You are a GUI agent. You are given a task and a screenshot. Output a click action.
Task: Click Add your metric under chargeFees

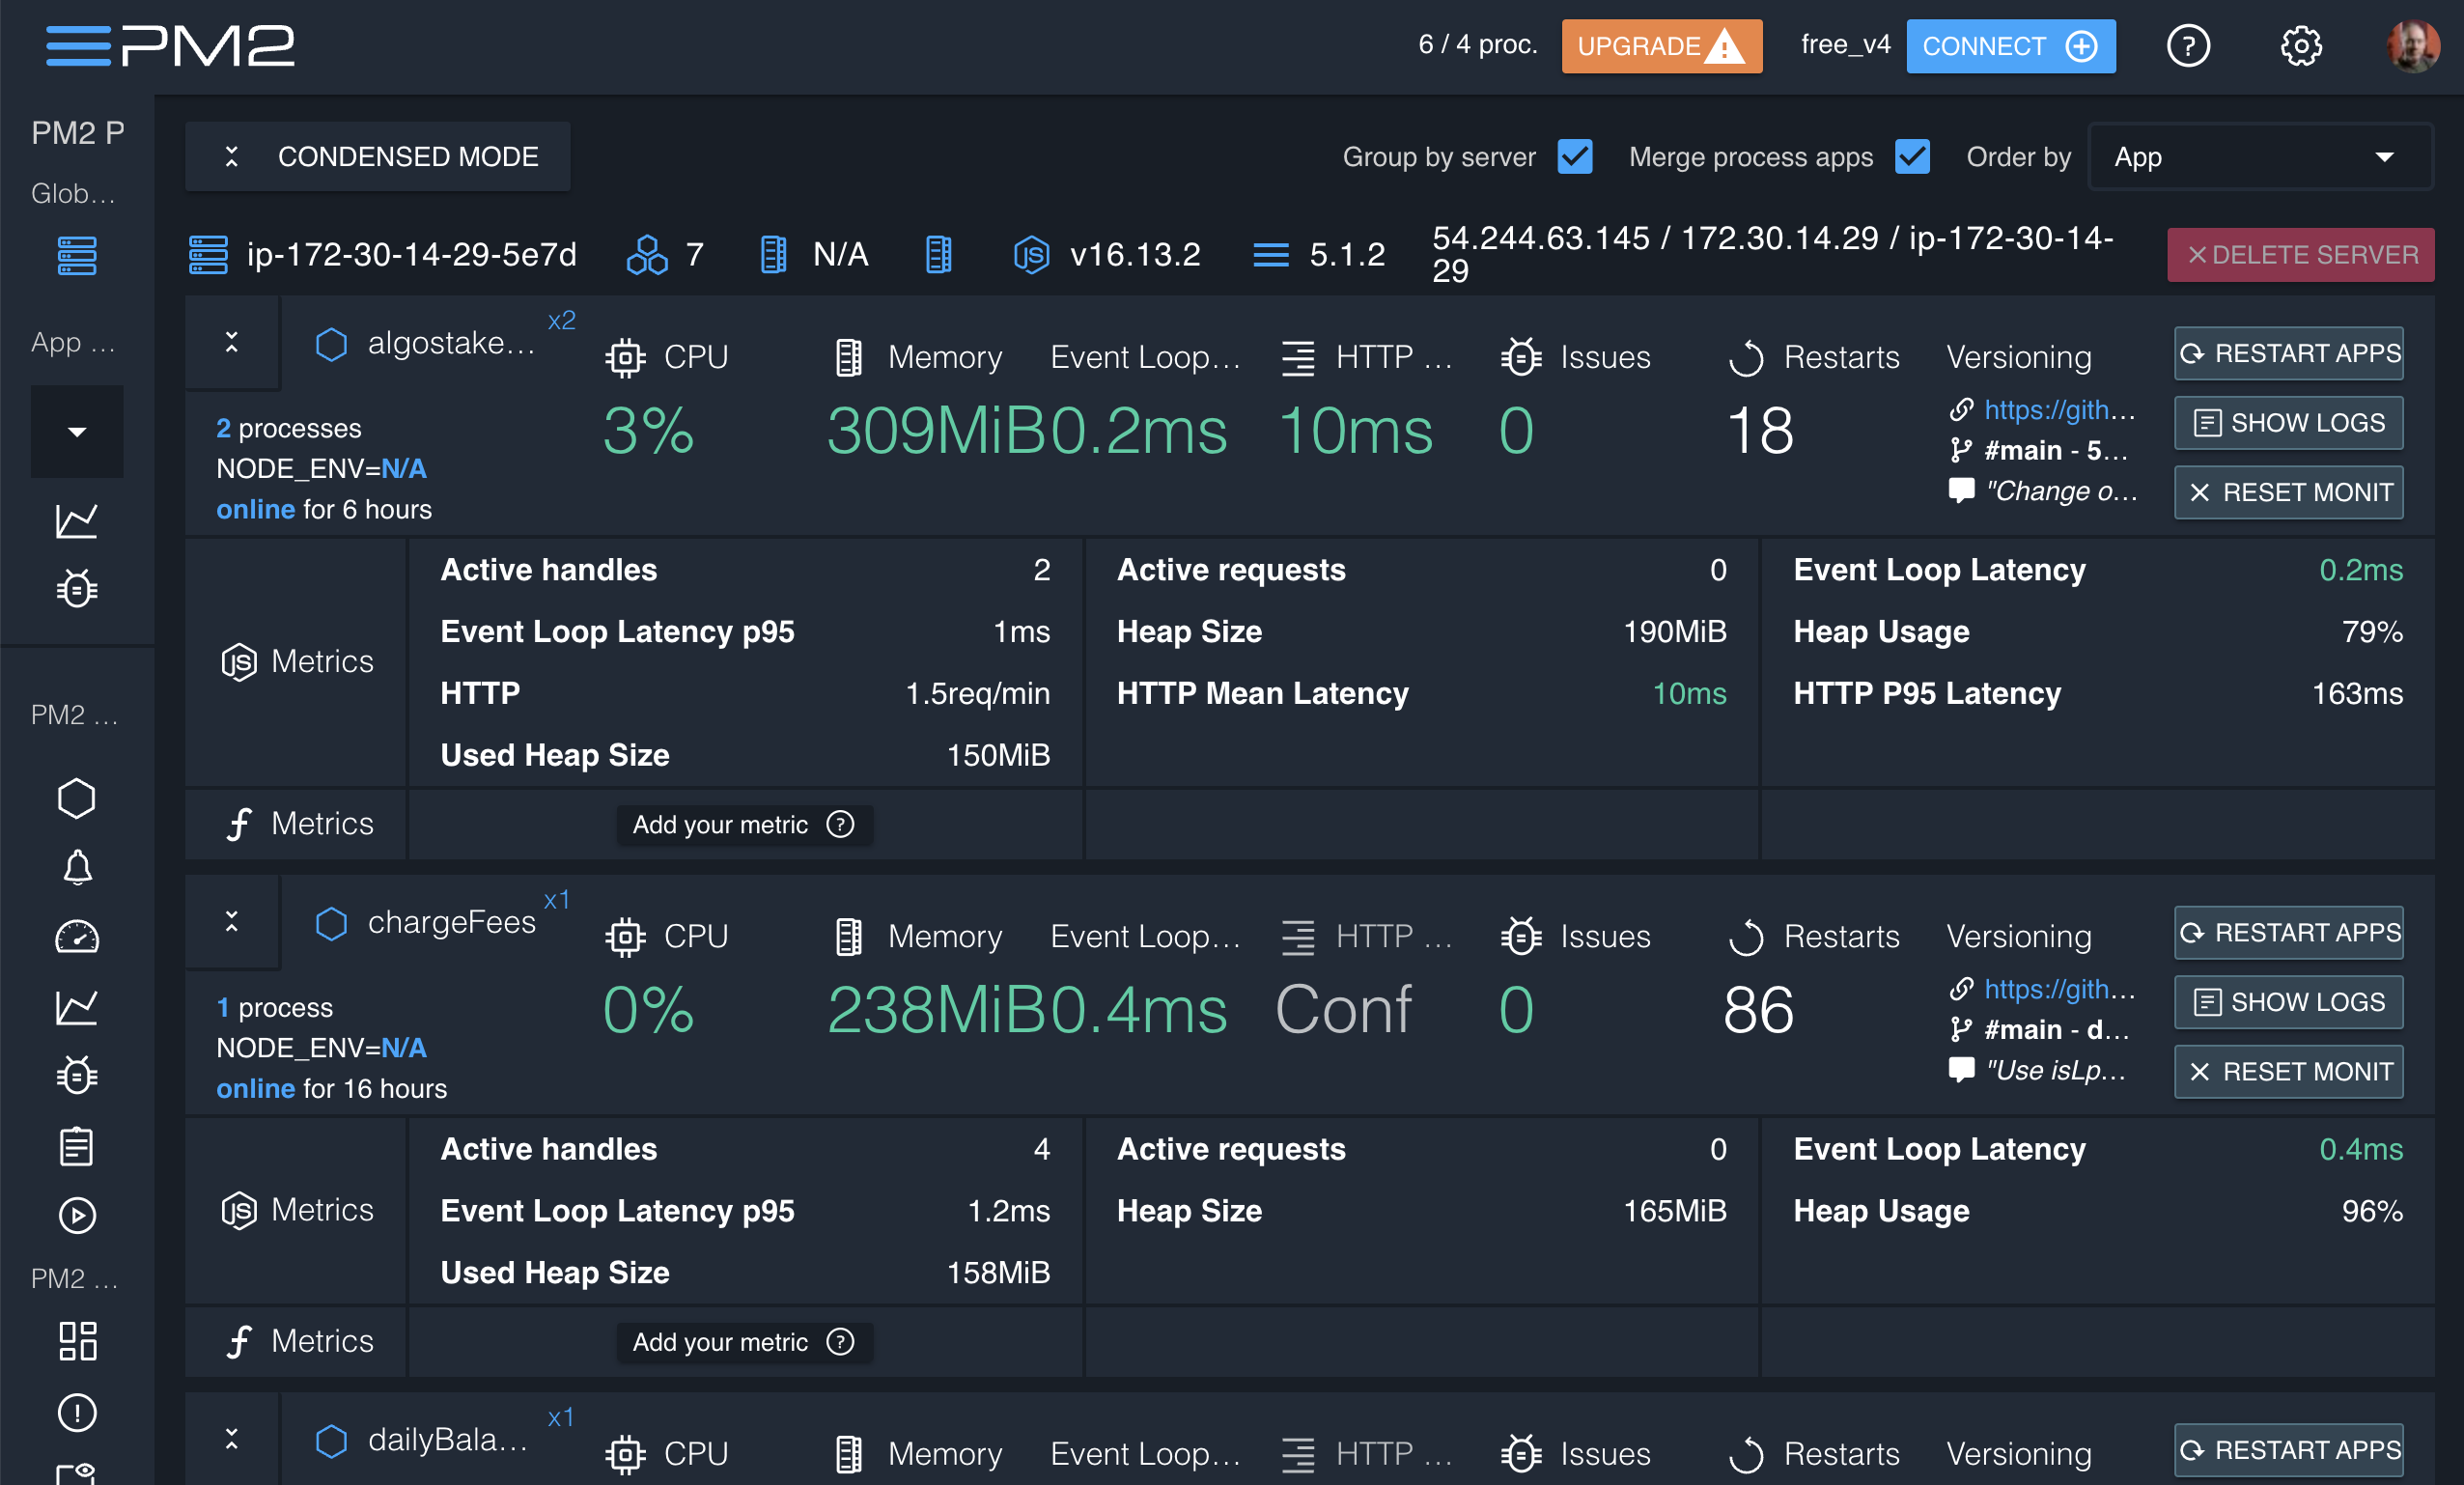744,1342
